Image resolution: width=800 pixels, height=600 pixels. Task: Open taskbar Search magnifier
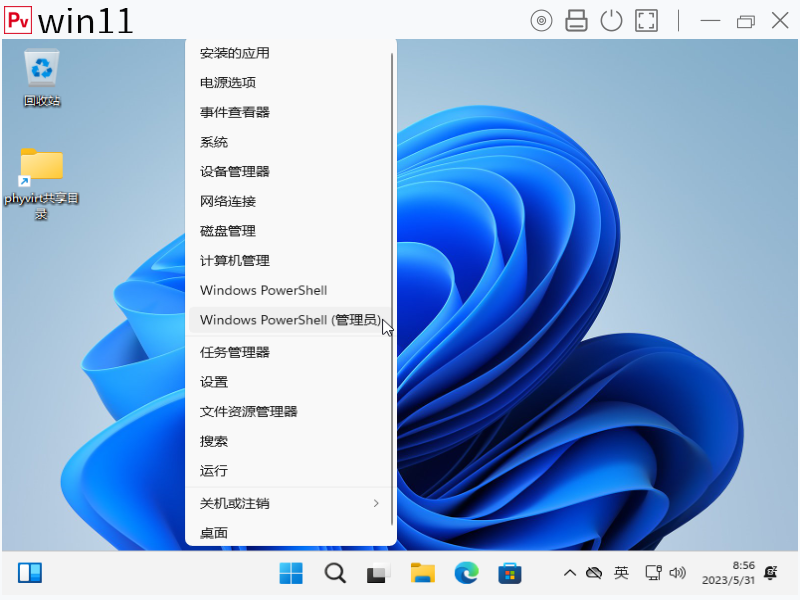(x=335, y=573)
